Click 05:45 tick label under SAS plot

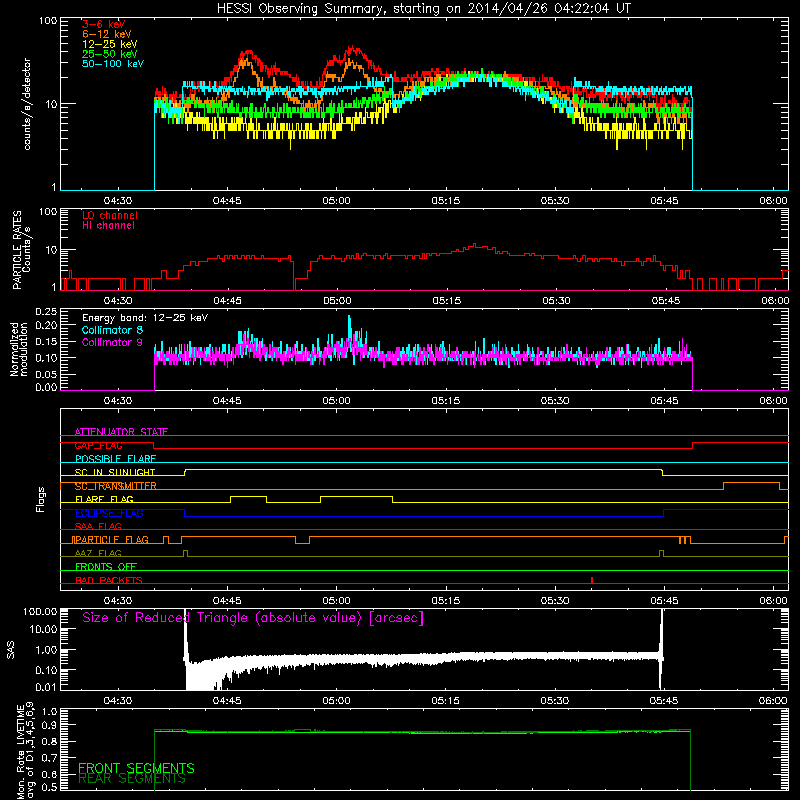(x=664, y=701)
